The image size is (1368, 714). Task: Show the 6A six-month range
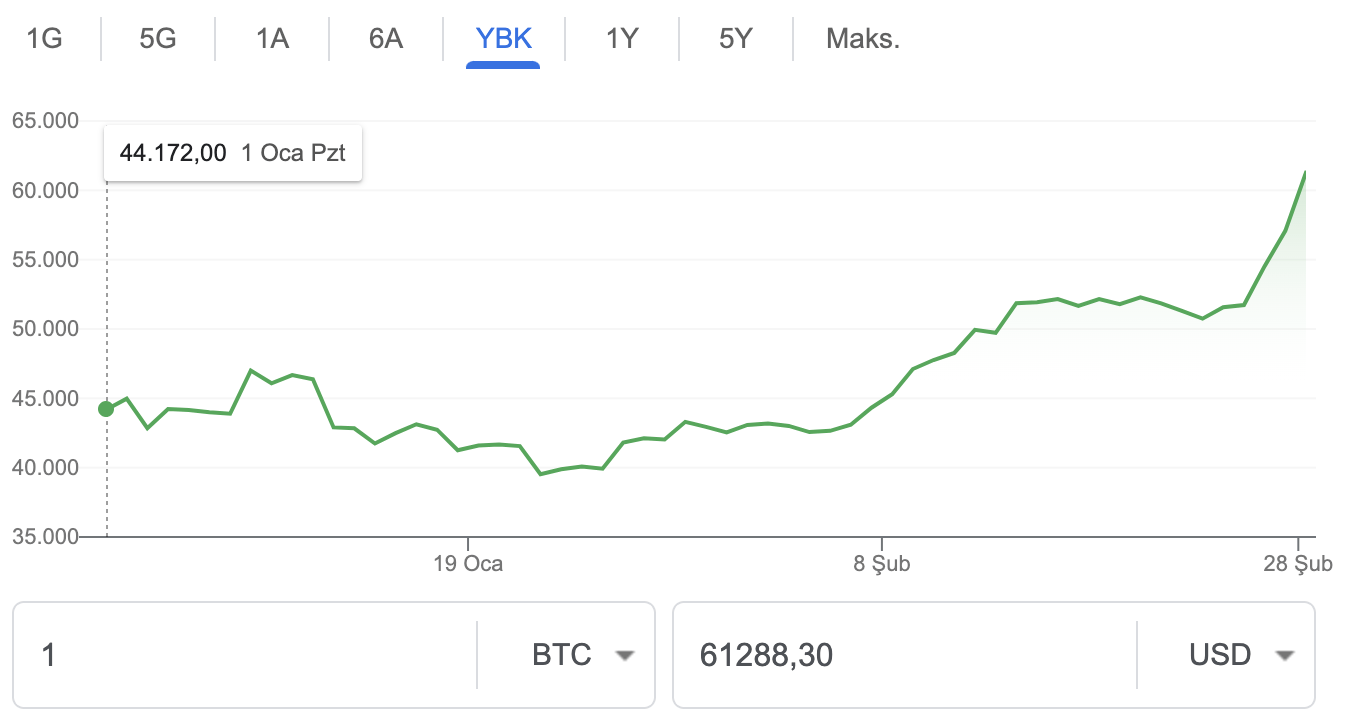[x=386, y=39]
